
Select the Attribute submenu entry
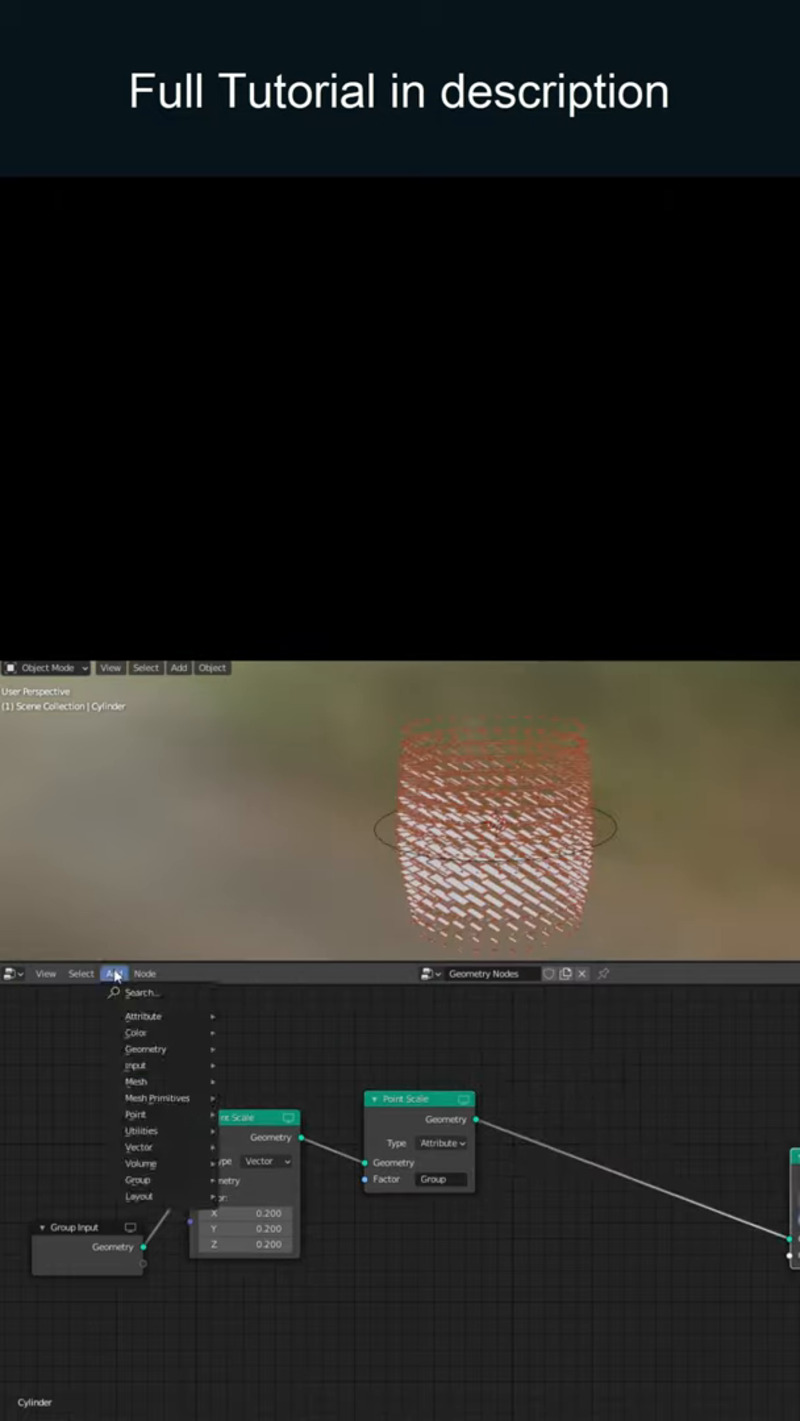tap(143, 1016)
